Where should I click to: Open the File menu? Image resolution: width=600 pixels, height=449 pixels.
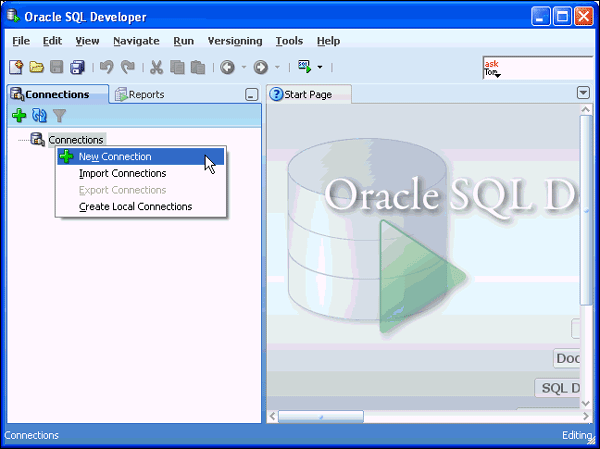pos(21,41)
